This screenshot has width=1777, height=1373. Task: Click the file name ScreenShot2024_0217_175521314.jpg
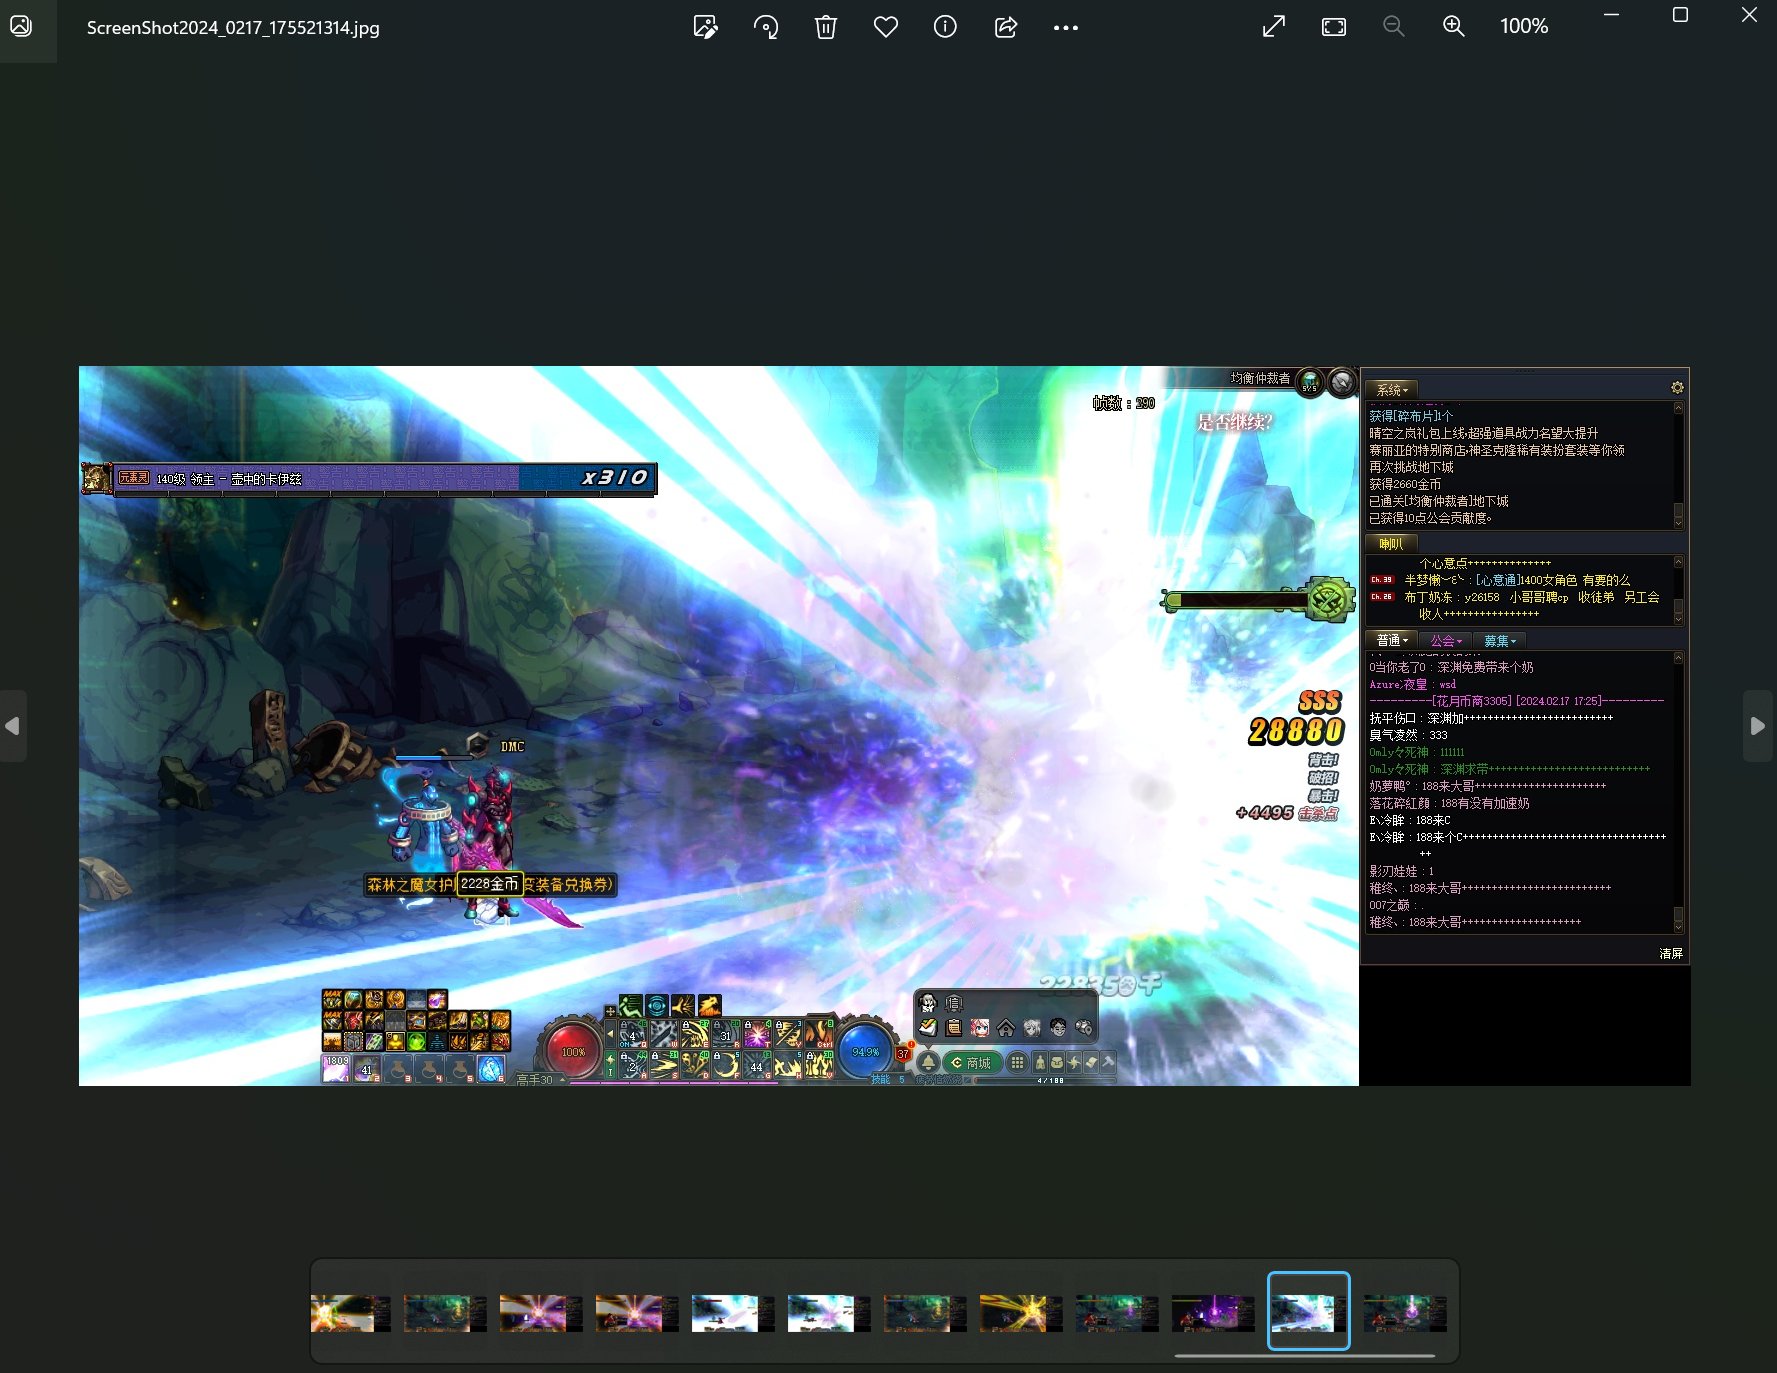(233, 28)
